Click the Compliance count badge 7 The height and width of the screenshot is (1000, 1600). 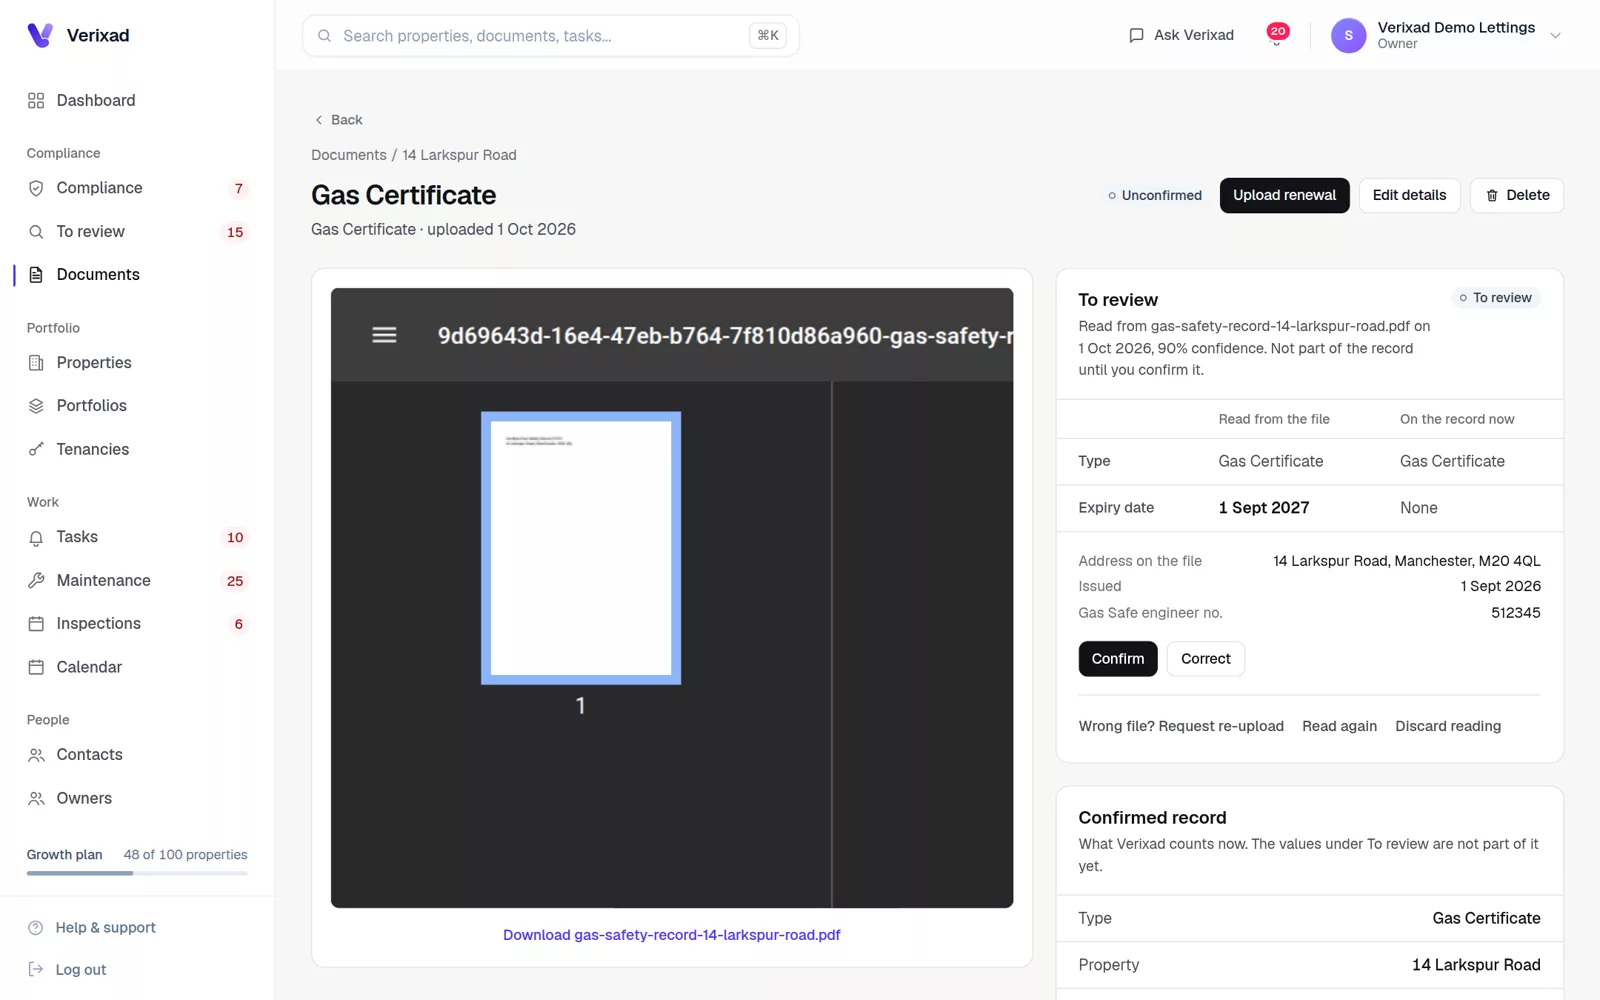238,189
